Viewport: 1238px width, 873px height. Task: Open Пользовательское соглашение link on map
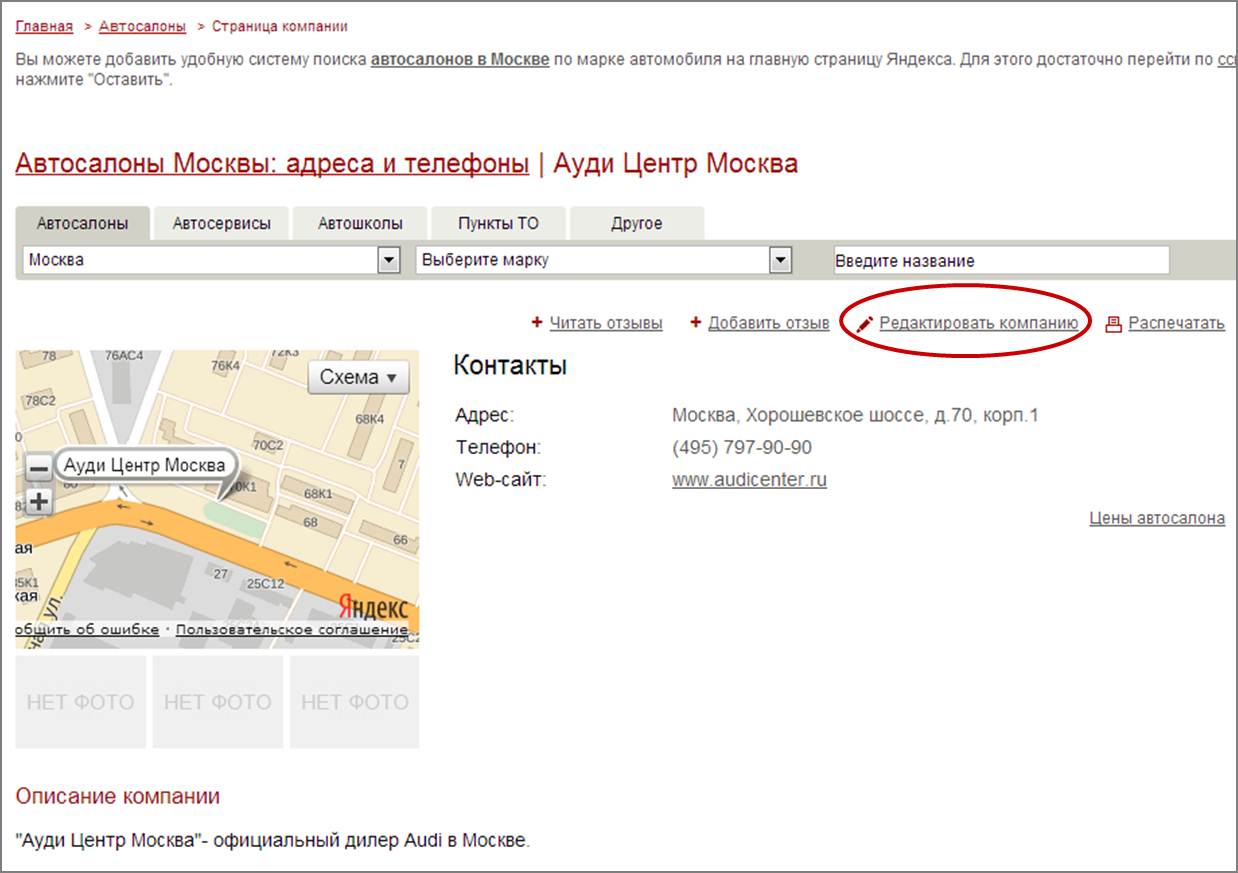[293, 629]
